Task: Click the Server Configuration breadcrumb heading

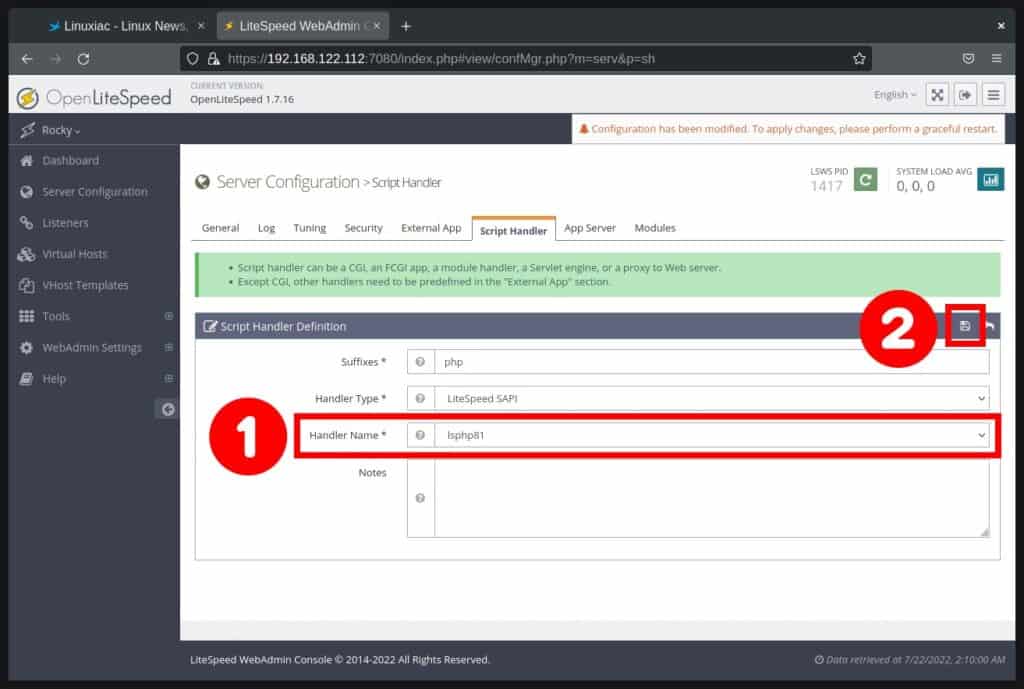Action: pyautogui.click(x=288, y=182)
